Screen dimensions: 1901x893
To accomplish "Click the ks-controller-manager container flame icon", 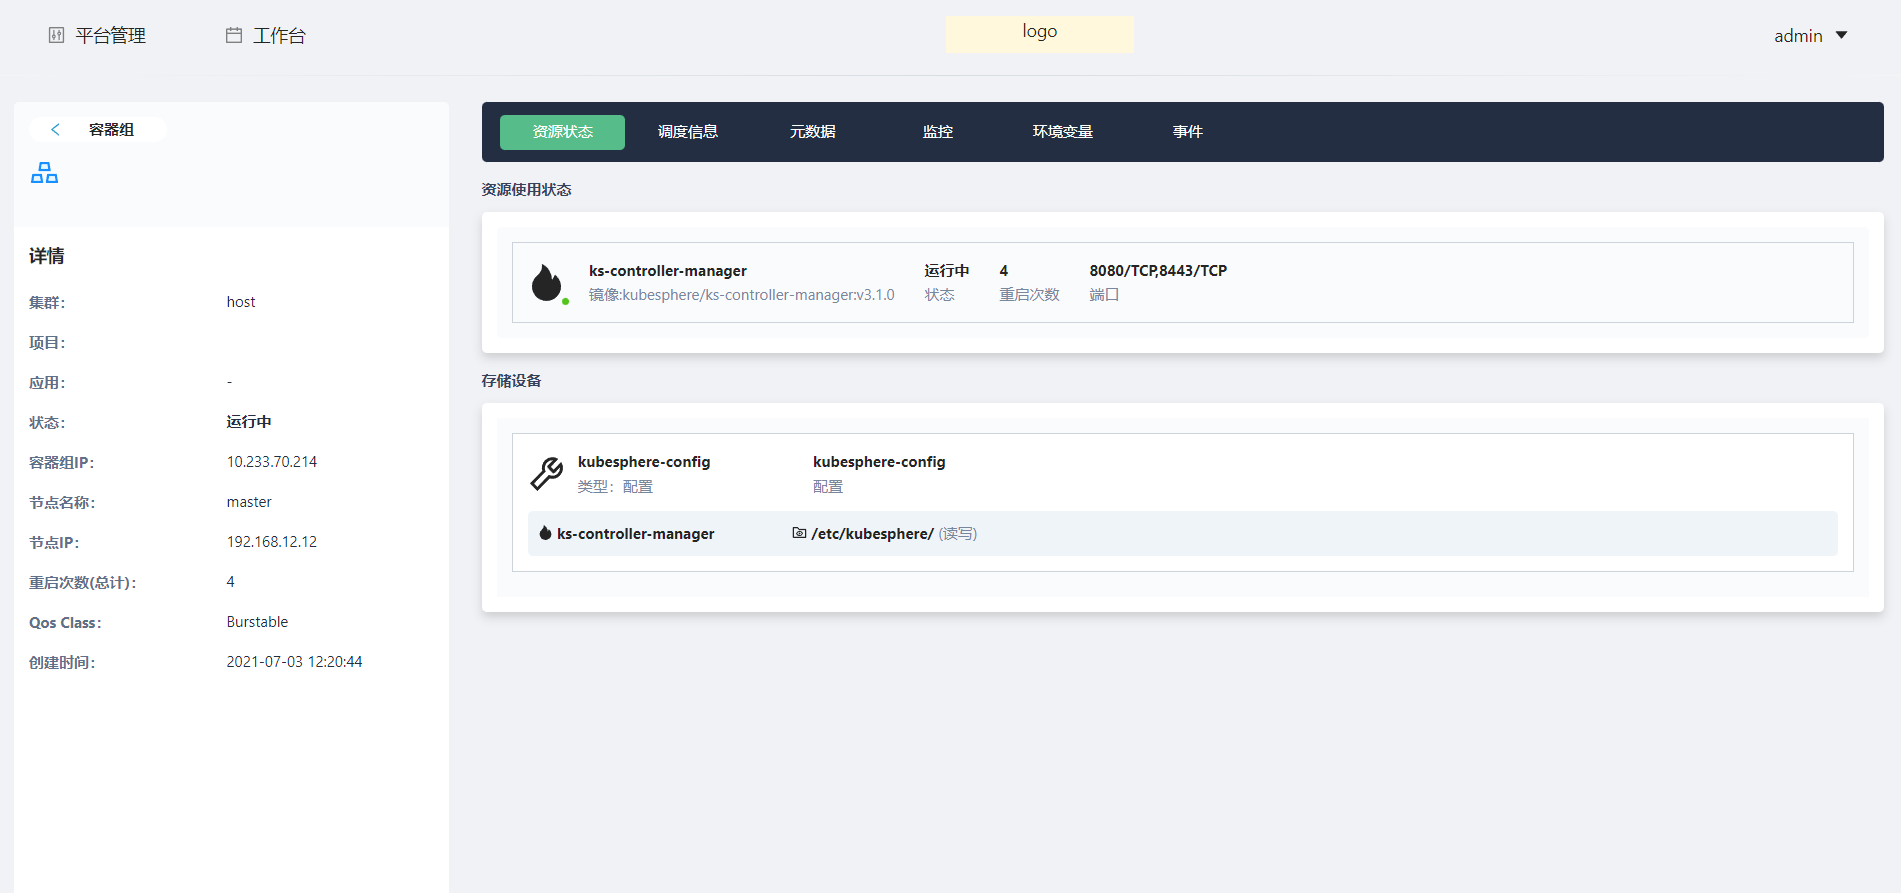I will [x=546, y=283].
